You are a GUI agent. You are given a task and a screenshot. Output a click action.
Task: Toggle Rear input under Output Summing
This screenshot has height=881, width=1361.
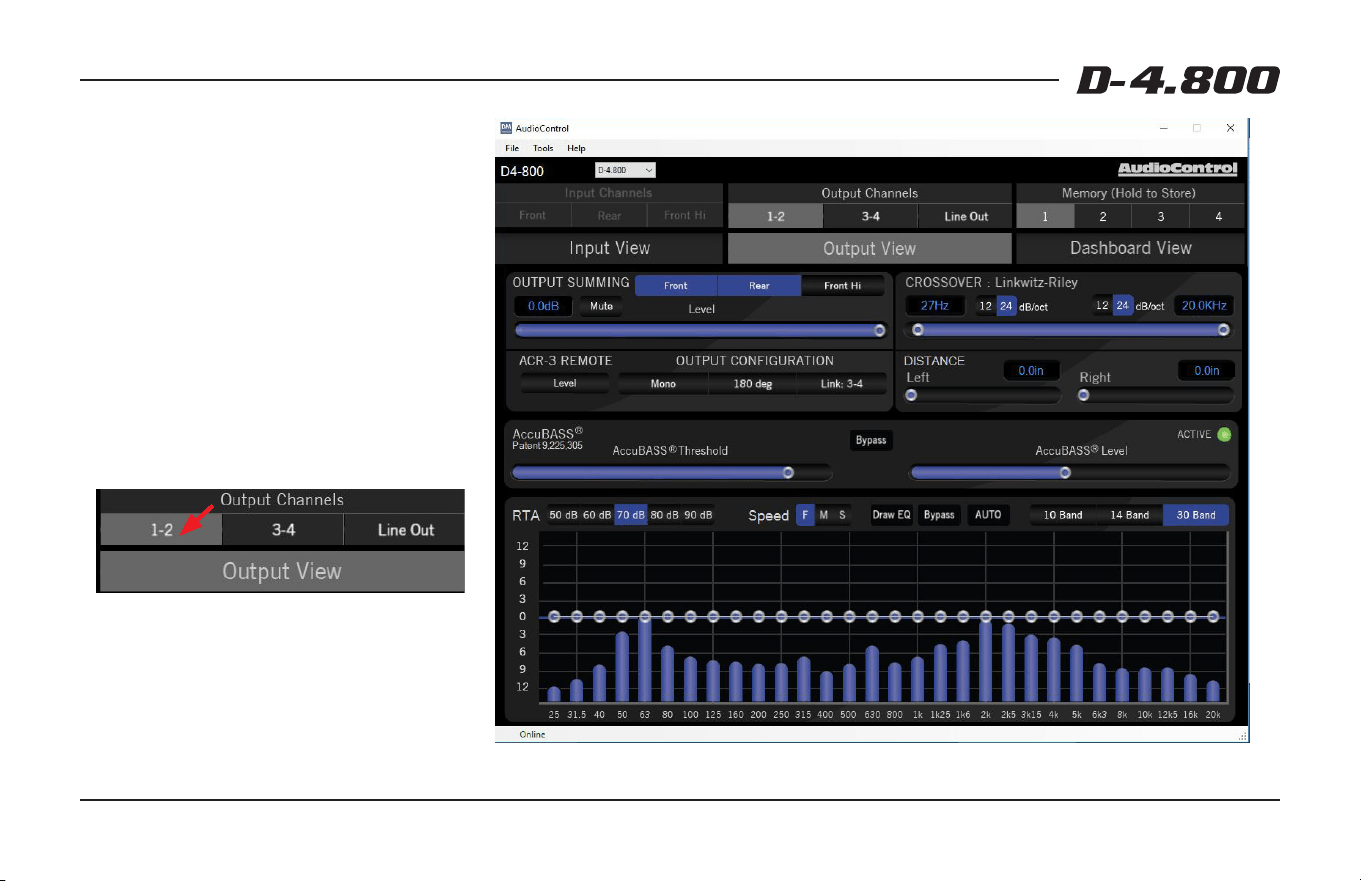point(759,286)
